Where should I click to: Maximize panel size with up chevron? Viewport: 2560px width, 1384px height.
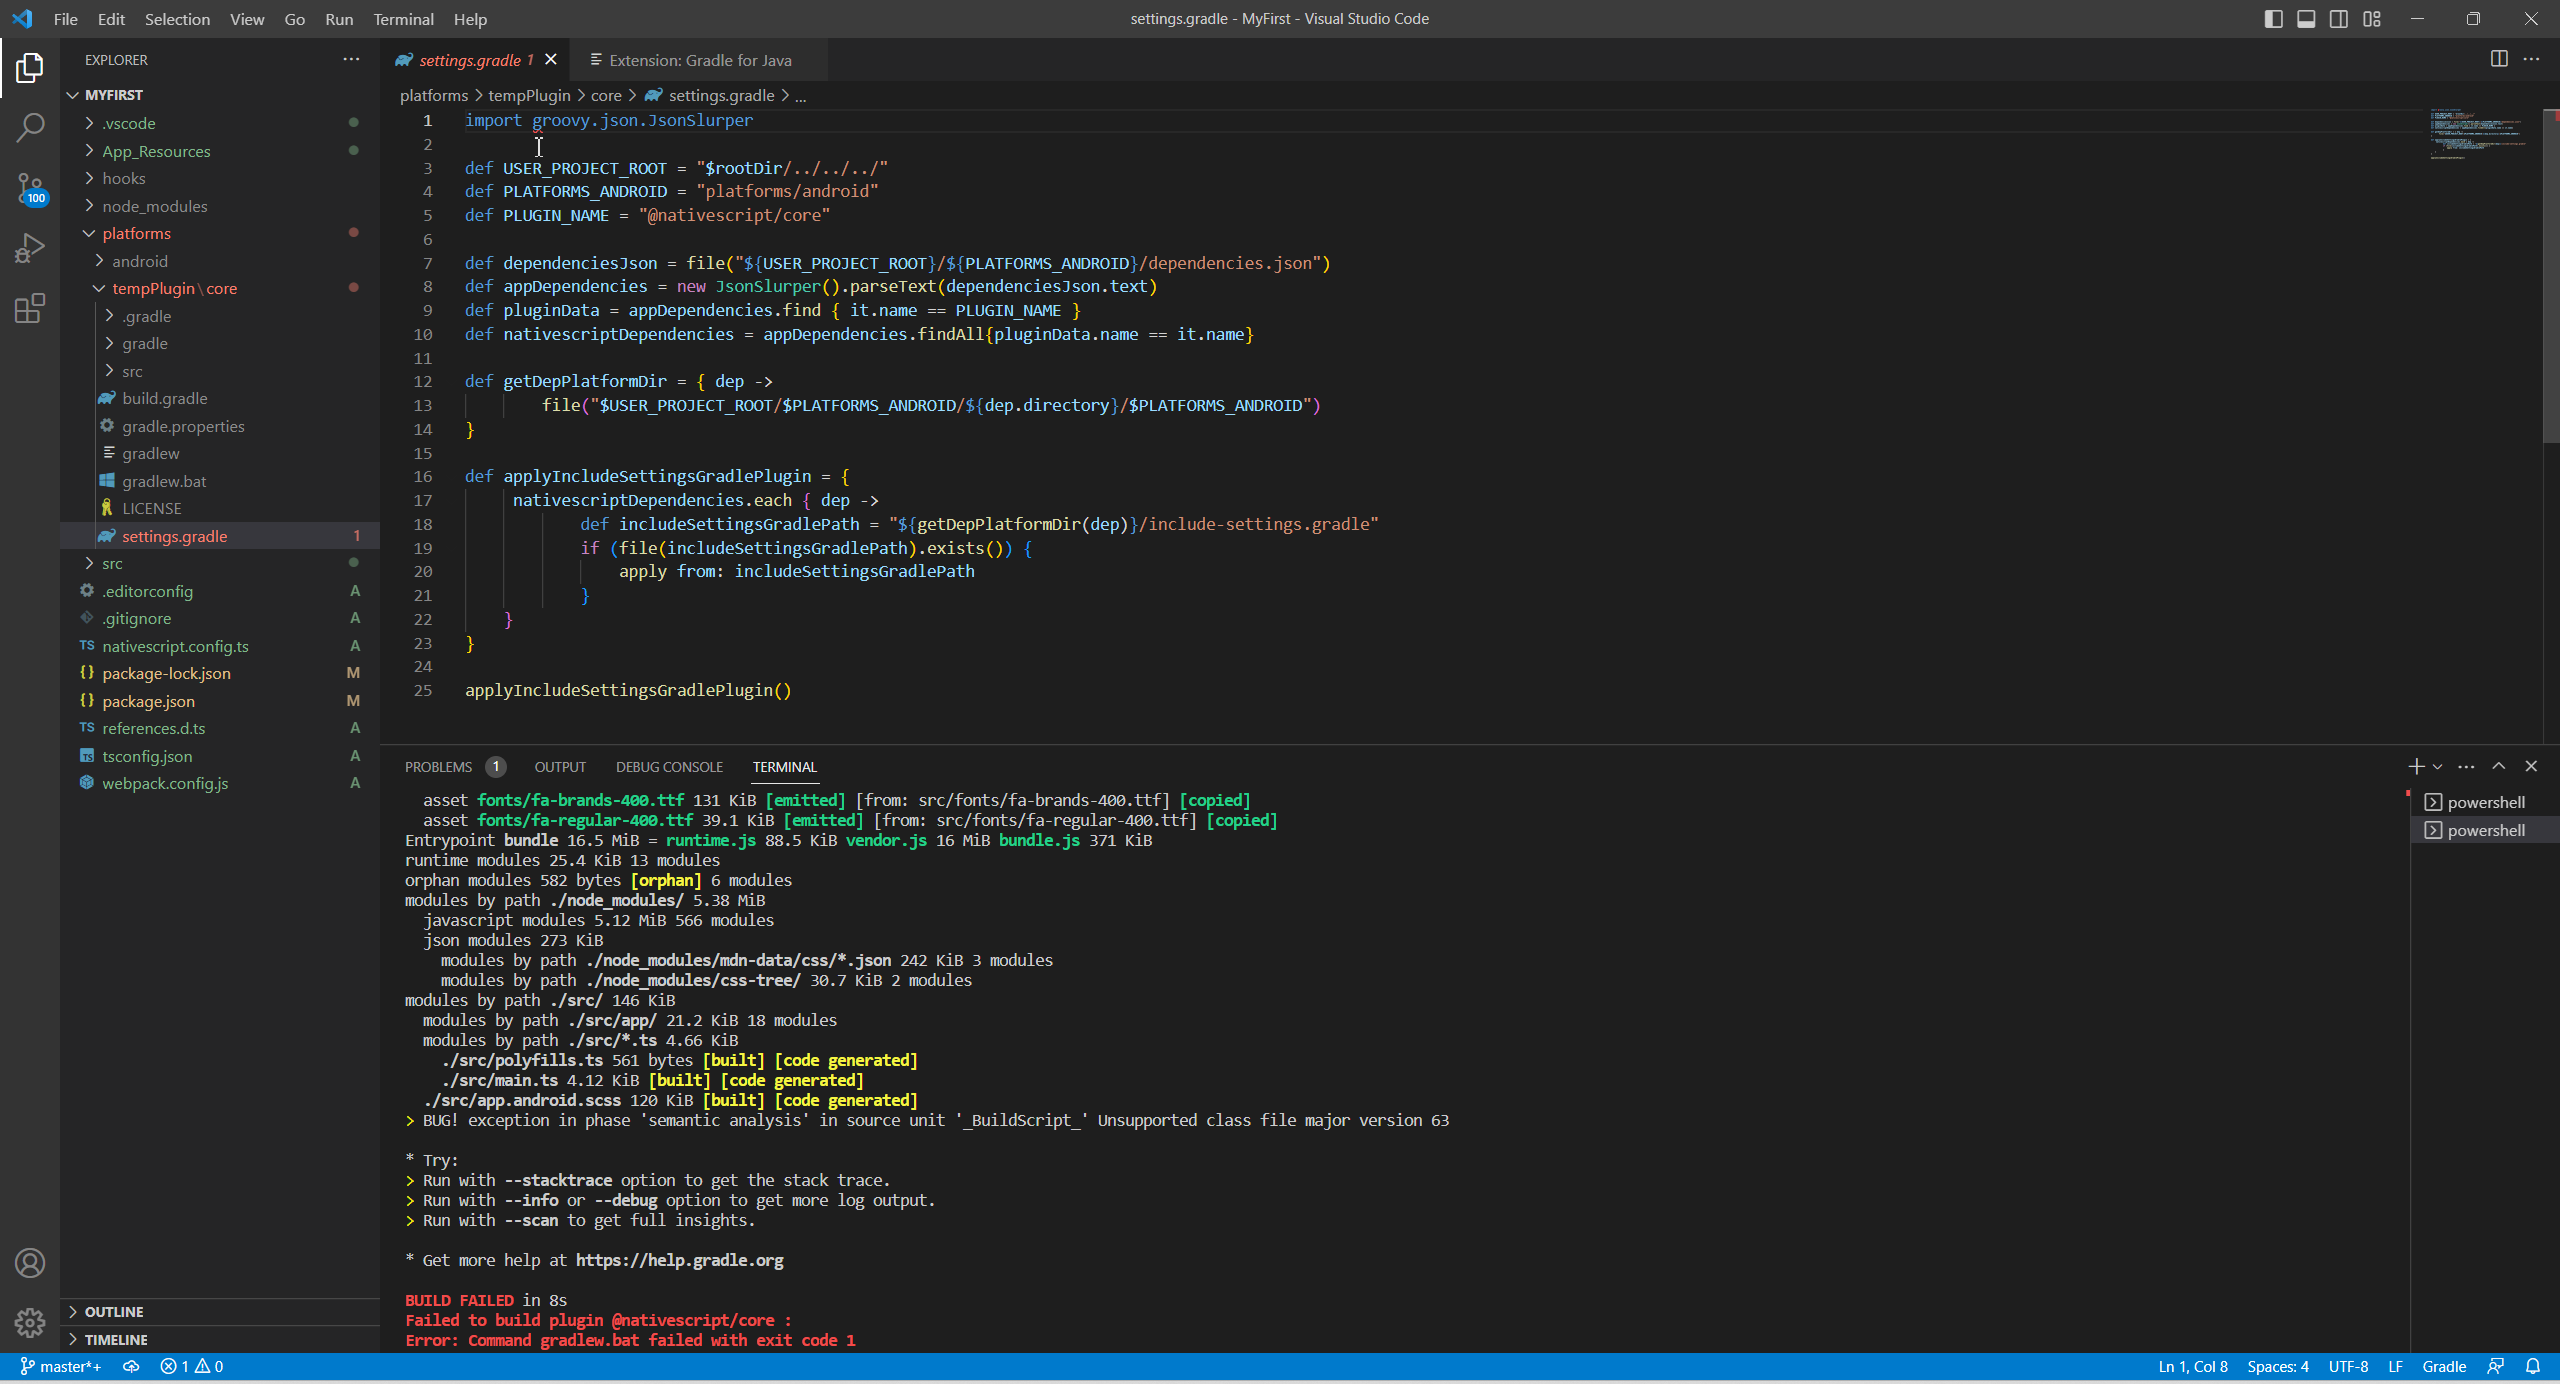2498,766
